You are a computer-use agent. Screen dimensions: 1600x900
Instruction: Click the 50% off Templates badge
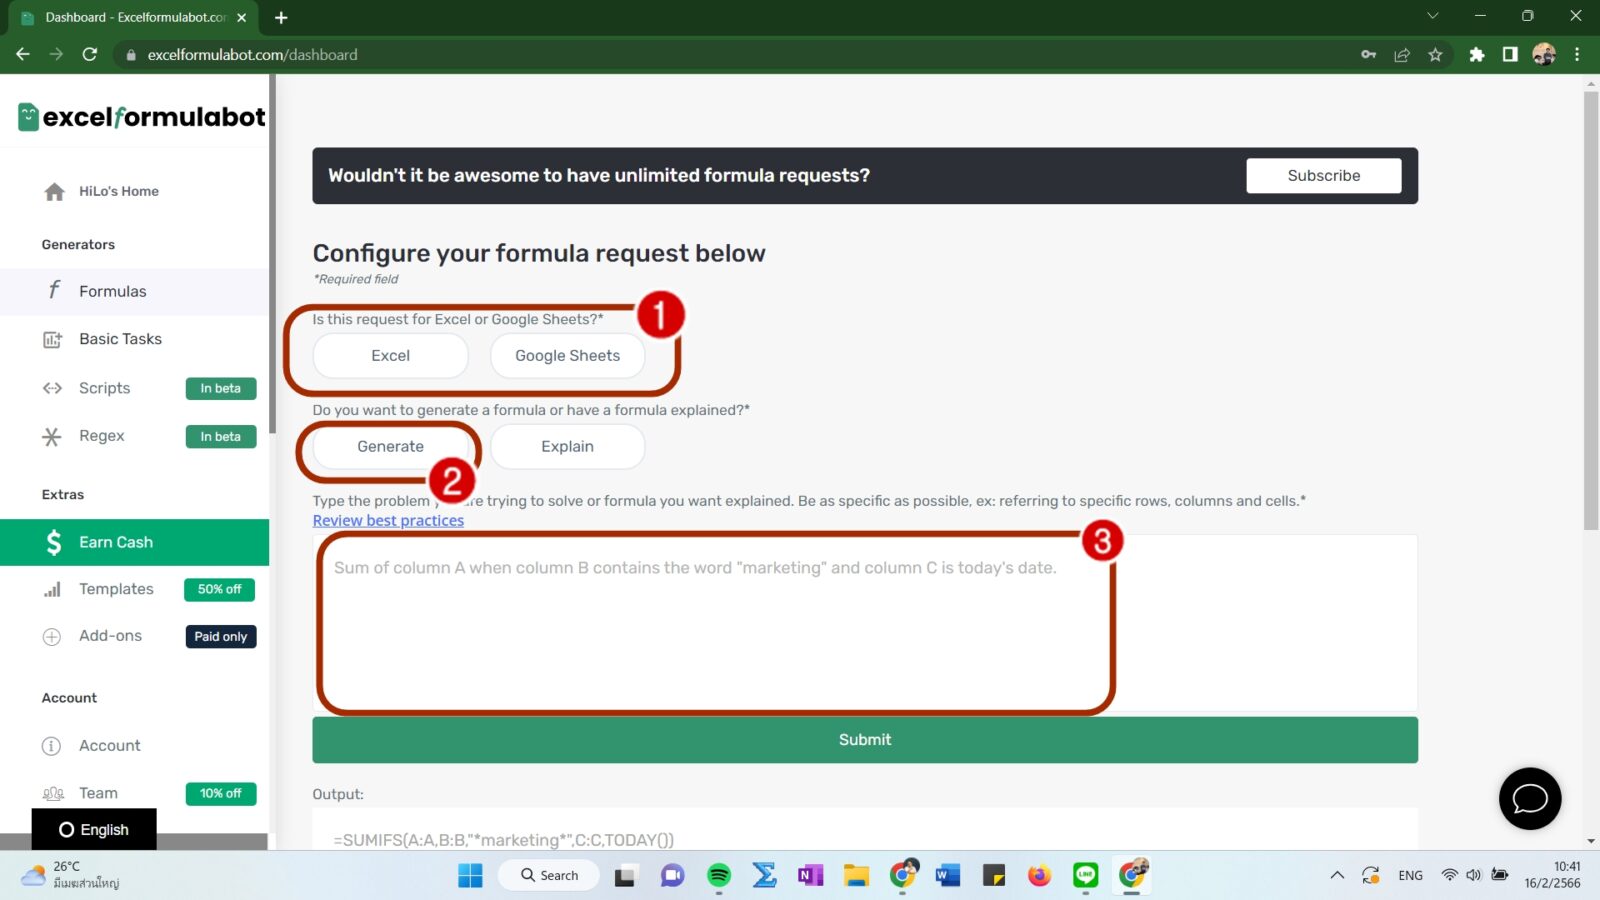coord(220,590)
